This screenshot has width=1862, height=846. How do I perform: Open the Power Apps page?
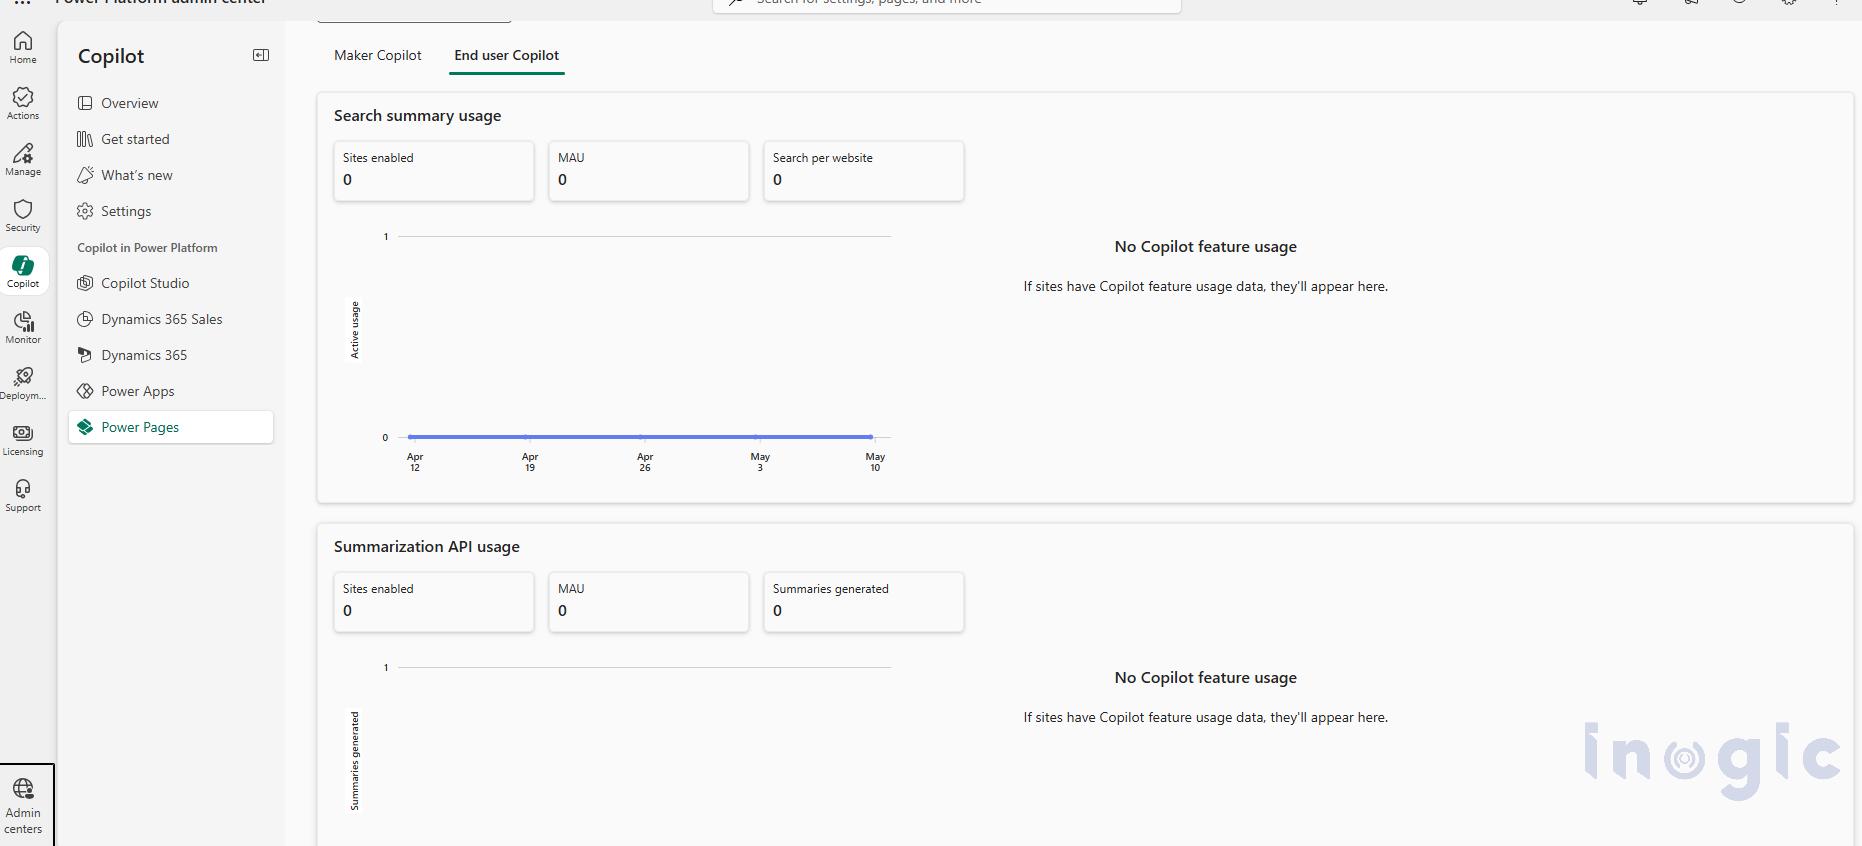coord(171,391)
